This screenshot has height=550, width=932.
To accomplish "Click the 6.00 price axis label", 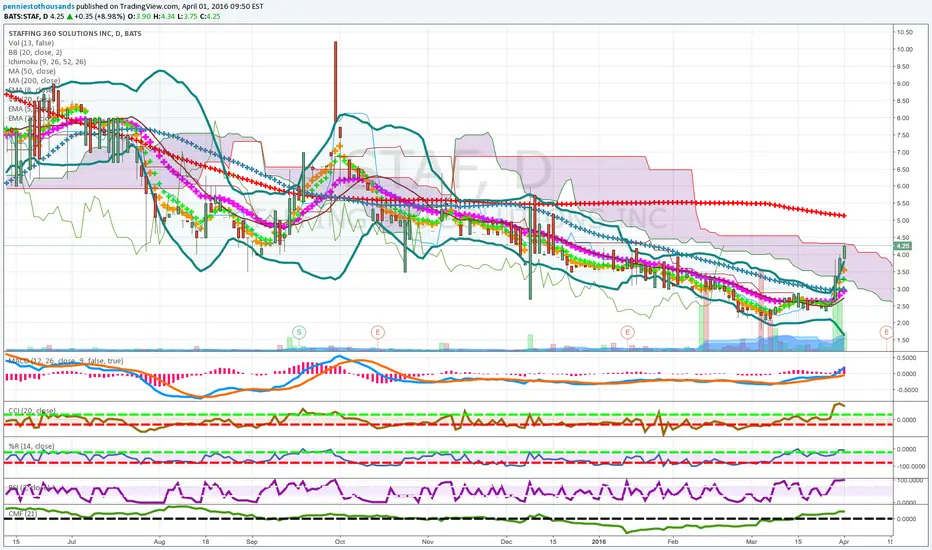I will pos(903,186).
